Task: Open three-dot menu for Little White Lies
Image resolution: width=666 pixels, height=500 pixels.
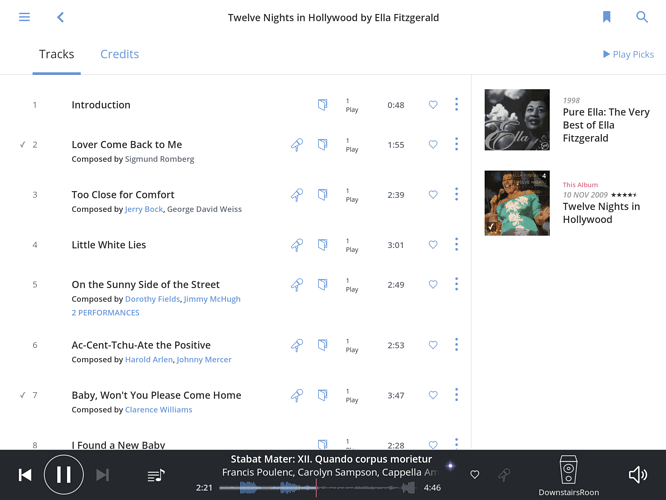Action: 457,244
